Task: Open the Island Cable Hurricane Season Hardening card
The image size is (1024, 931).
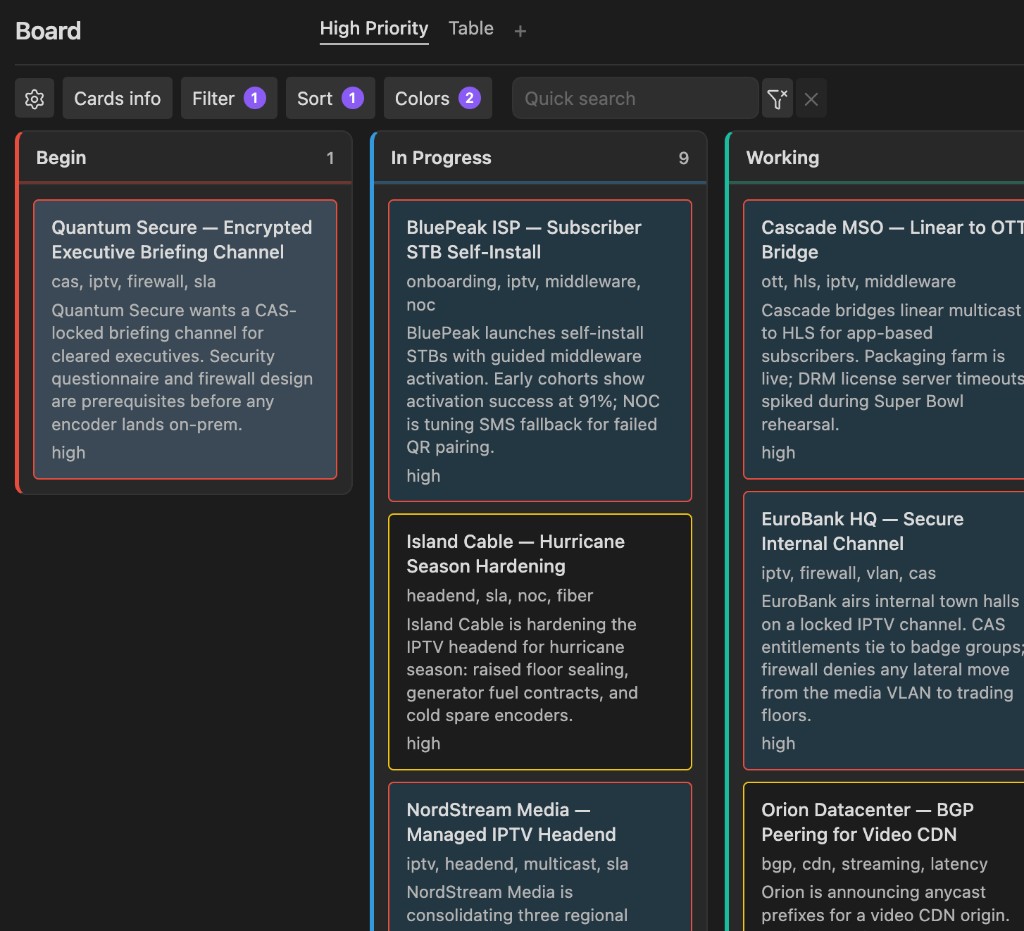Action: 540,642
